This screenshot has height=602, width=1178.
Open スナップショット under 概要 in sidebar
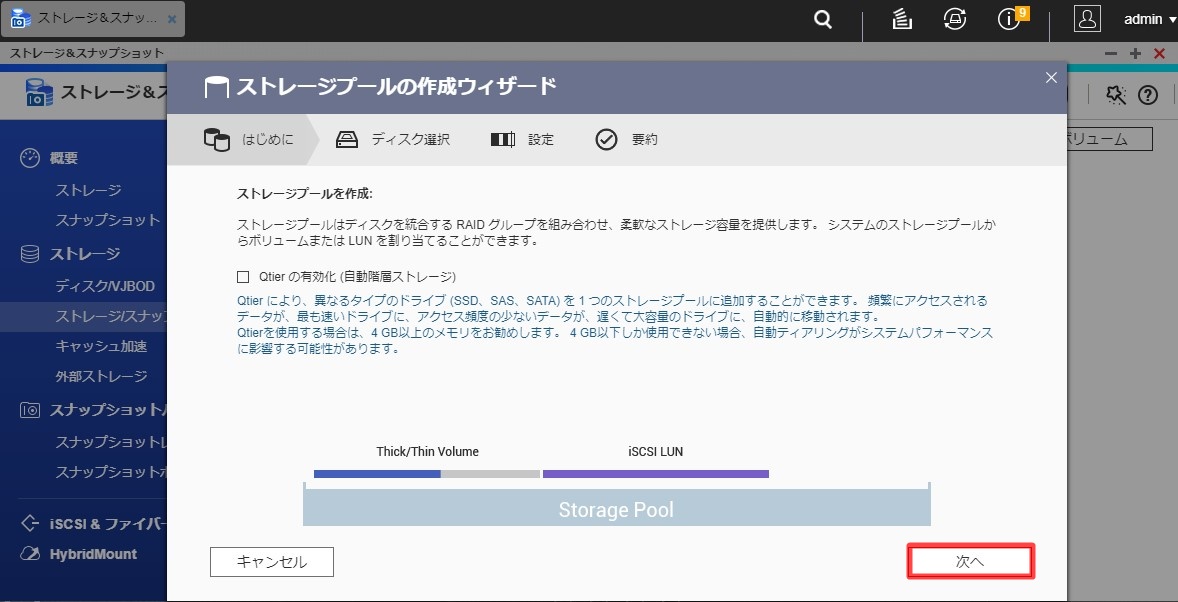[107, 220]
